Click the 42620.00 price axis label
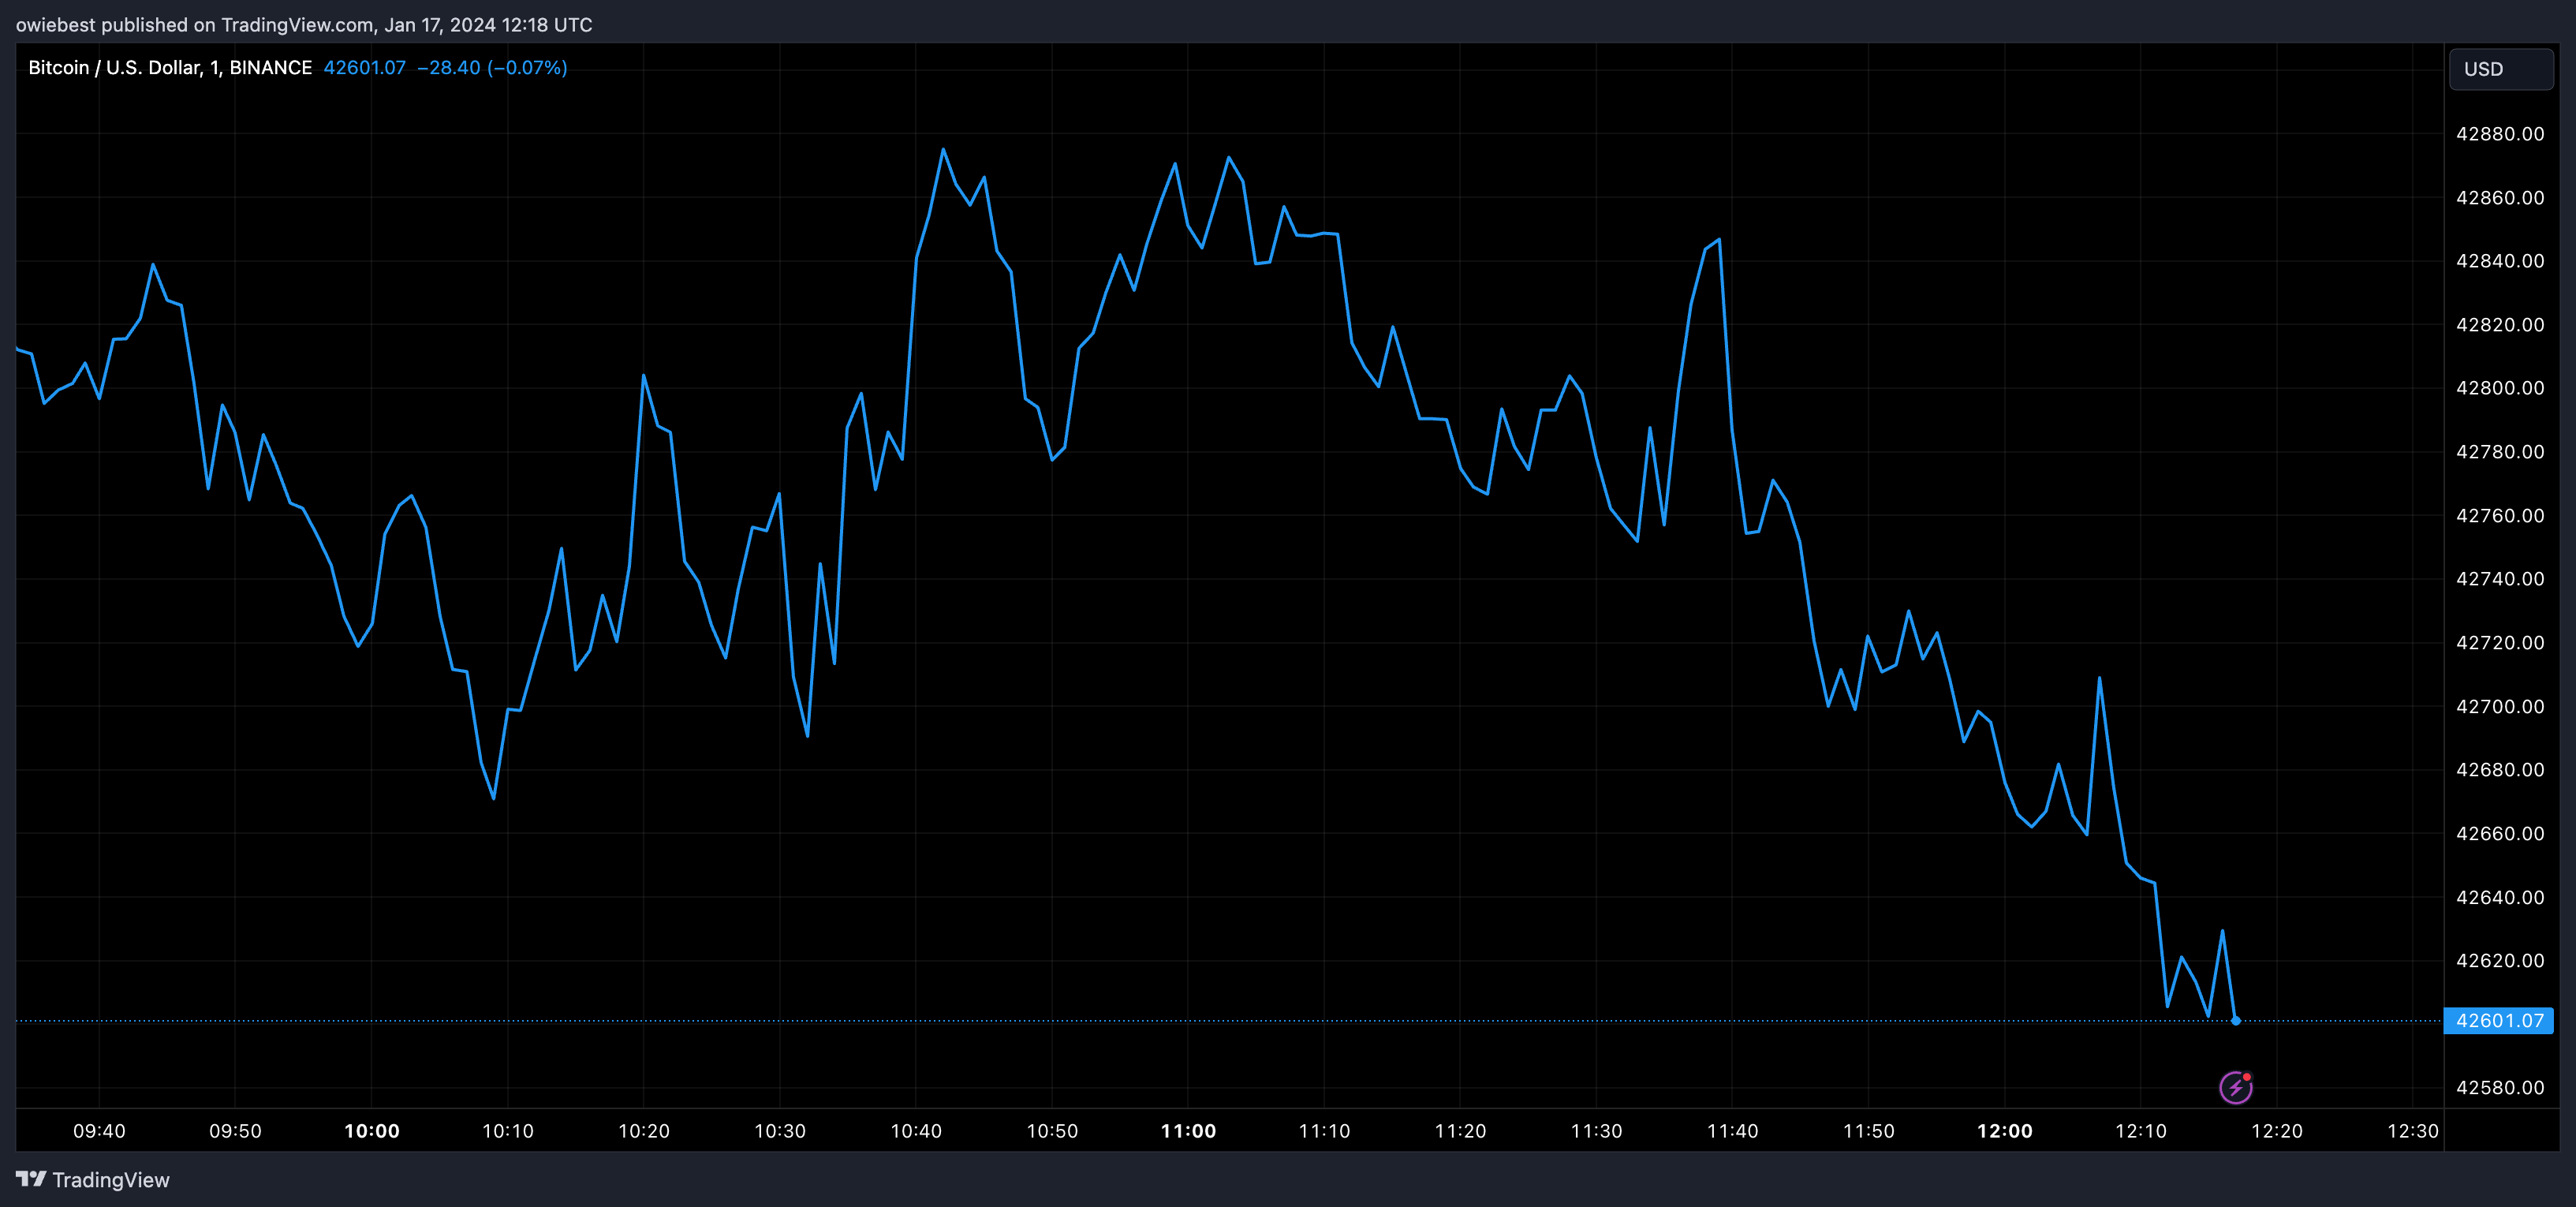The width and height of the screenshot is (2576, 1207). click(2500, 961)
